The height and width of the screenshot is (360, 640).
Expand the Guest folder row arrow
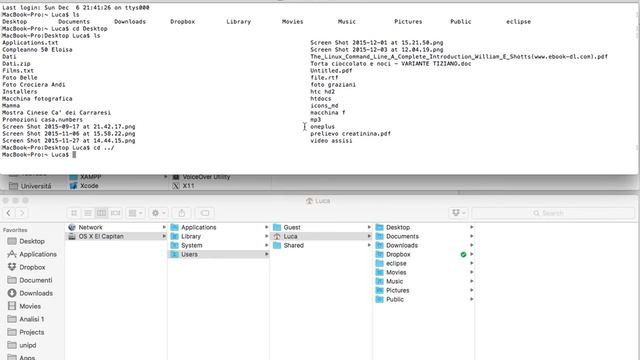tap(369, 227)
